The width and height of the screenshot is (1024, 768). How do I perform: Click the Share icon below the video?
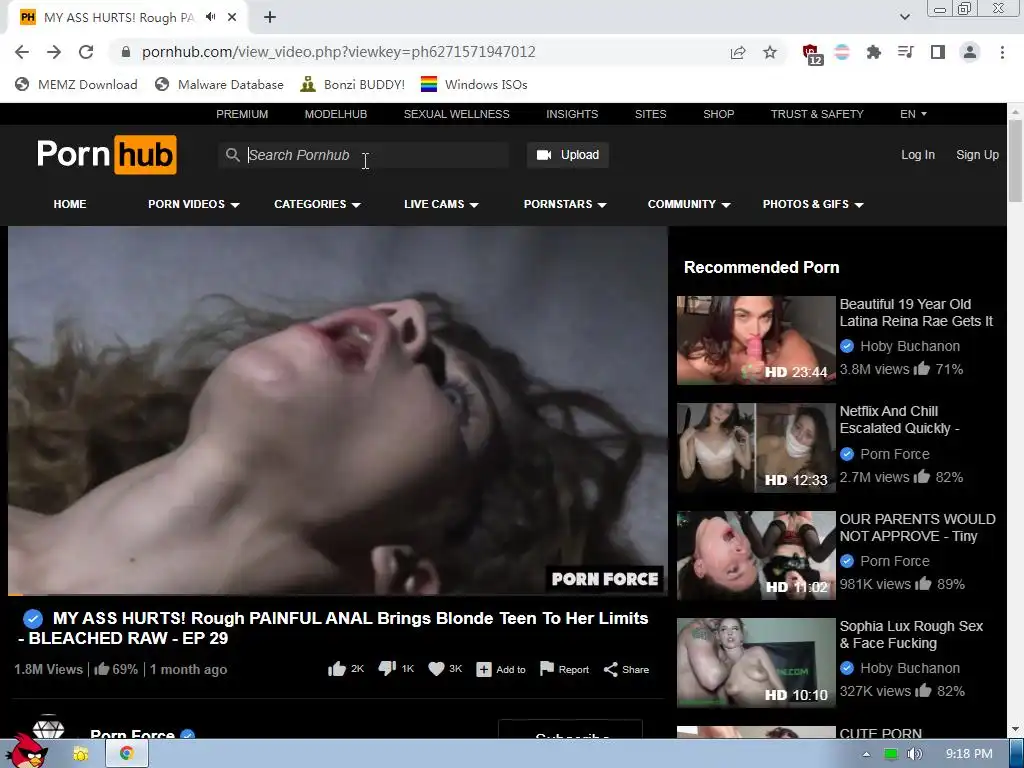coord(611,669)
